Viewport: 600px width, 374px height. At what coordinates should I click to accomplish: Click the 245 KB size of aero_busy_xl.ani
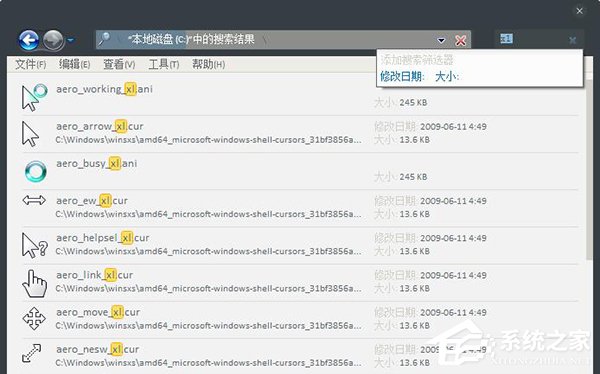tap(413, 177)
